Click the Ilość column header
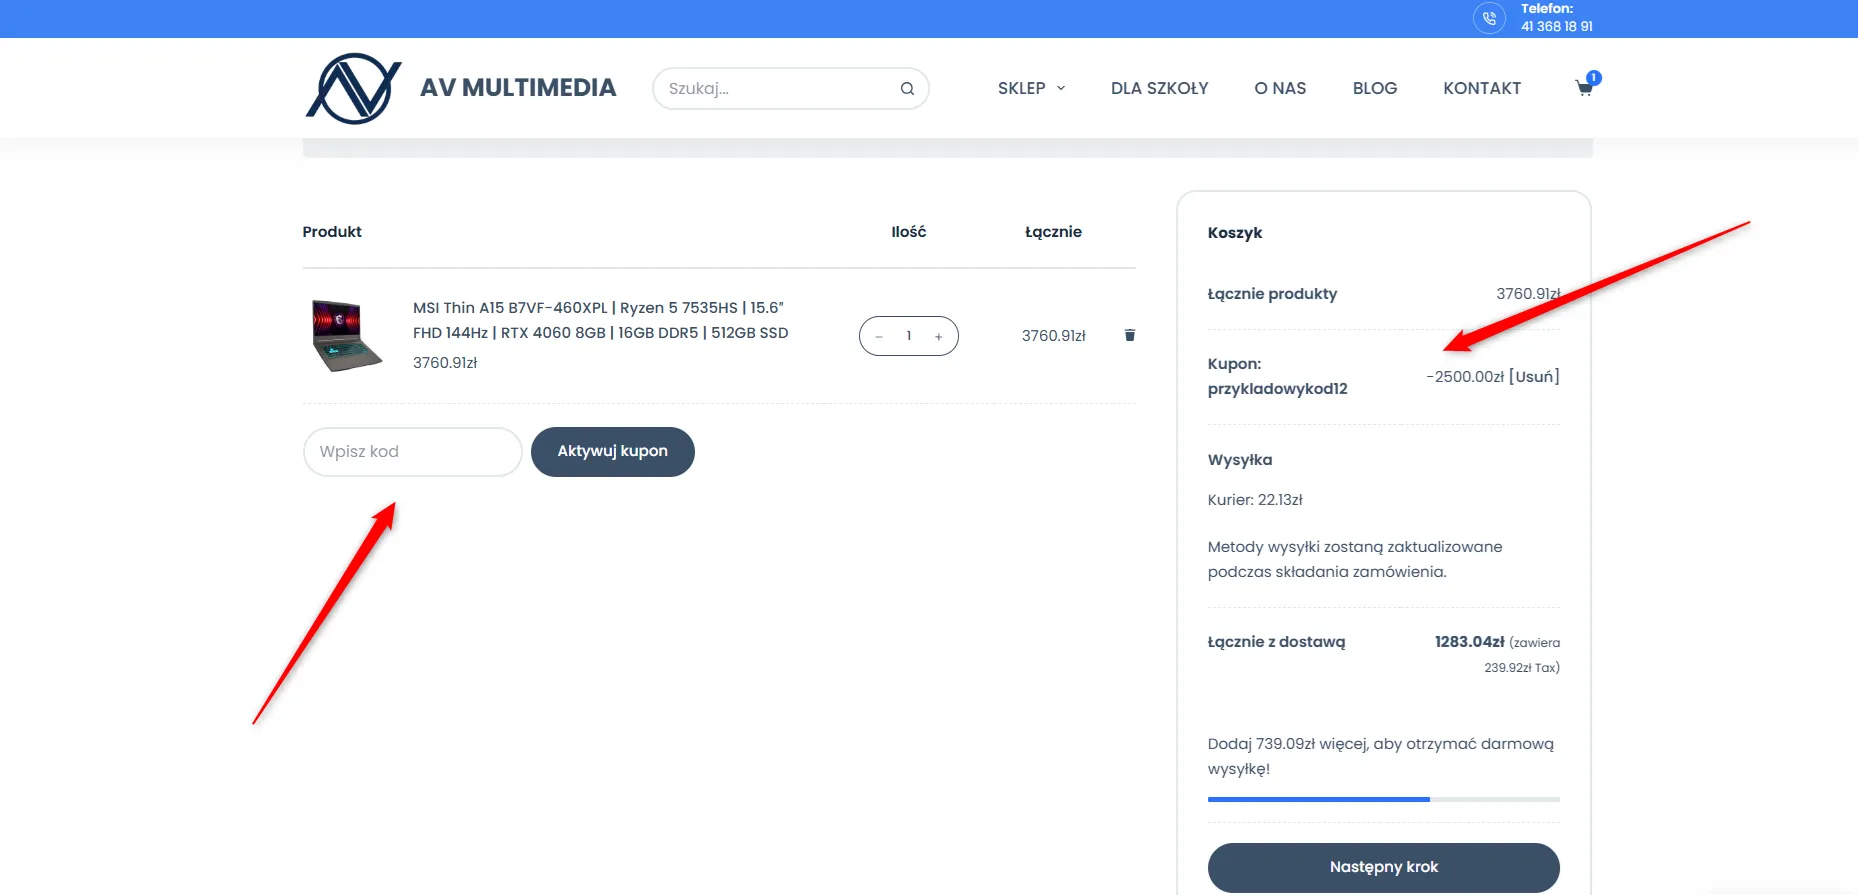Screen dimensions: 1858x896 pyautogui.click(x=909, y=232)
